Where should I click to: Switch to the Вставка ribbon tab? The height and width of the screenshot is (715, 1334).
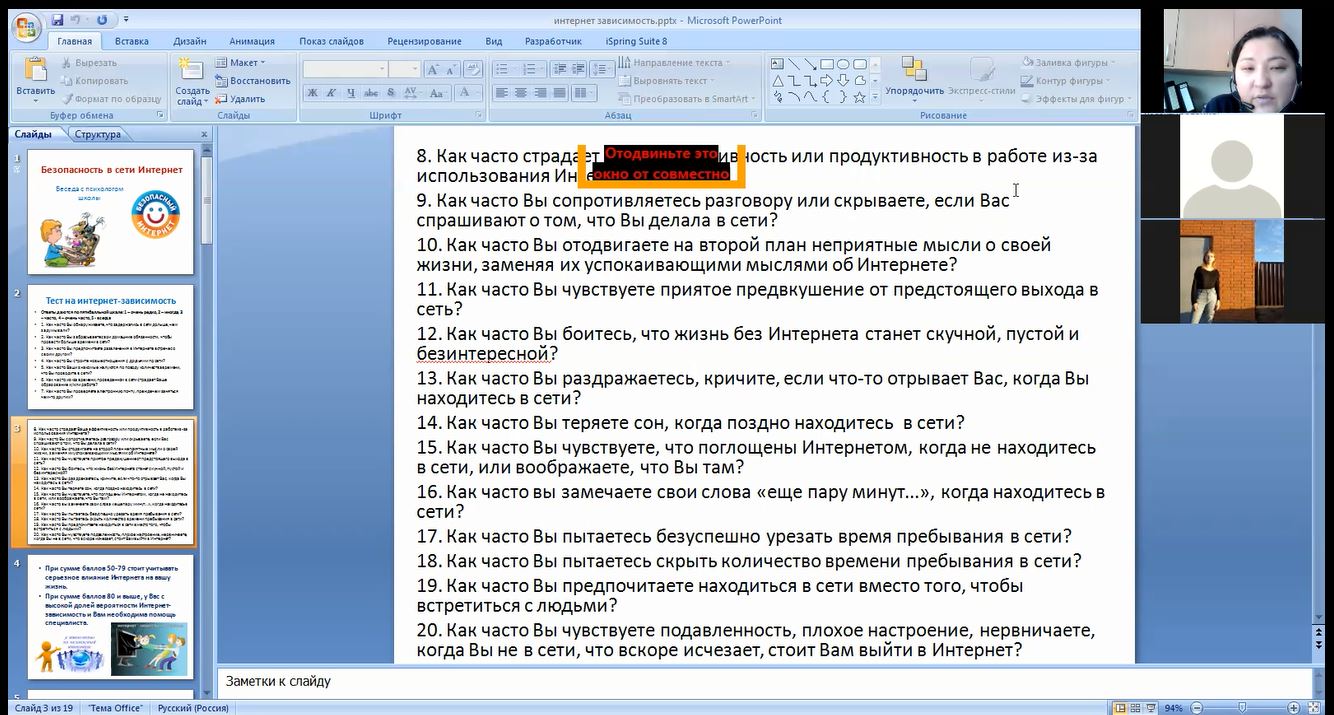coord(131,41)
